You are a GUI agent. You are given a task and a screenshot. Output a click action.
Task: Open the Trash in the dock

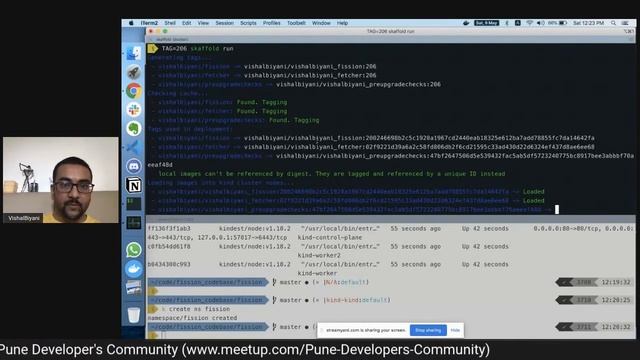click(133, 315)
